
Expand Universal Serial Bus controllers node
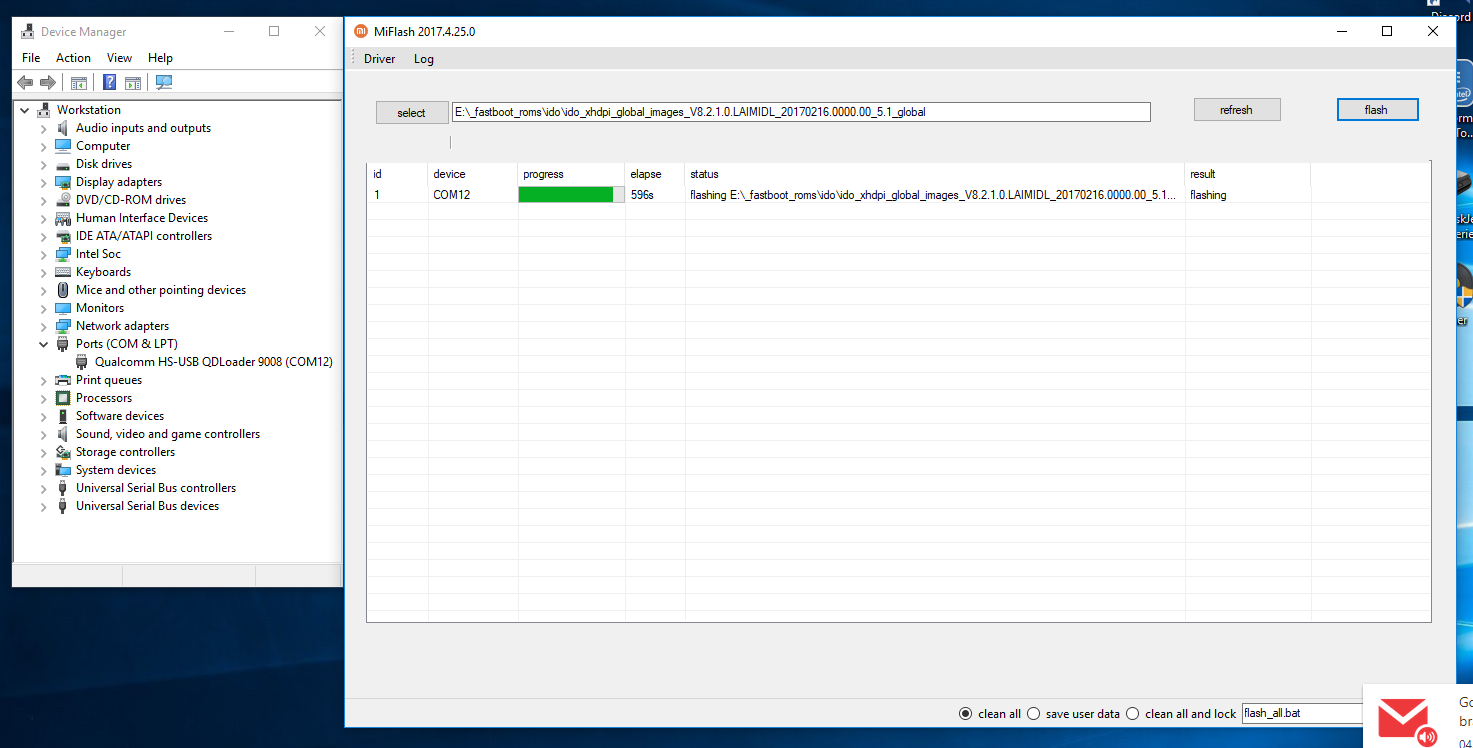coord(43,488)
